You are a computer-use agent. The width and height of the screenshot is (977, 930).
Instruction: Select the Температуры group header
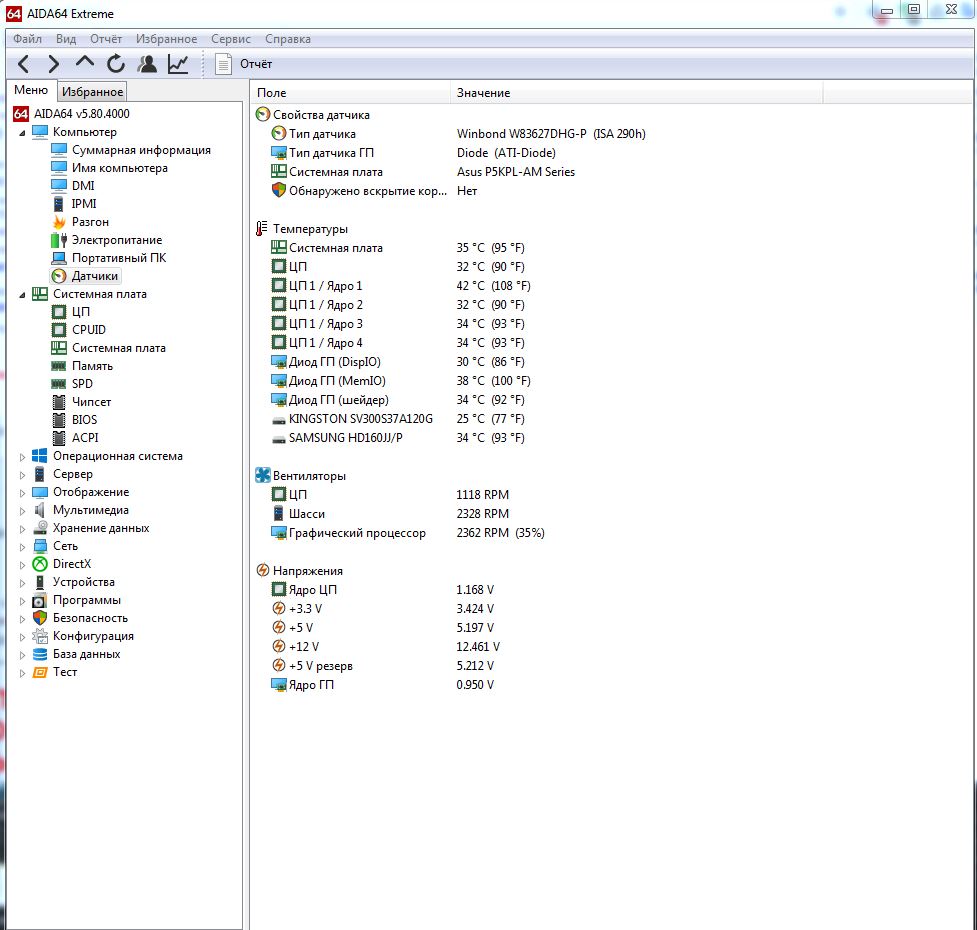click(x=302, y=229)
